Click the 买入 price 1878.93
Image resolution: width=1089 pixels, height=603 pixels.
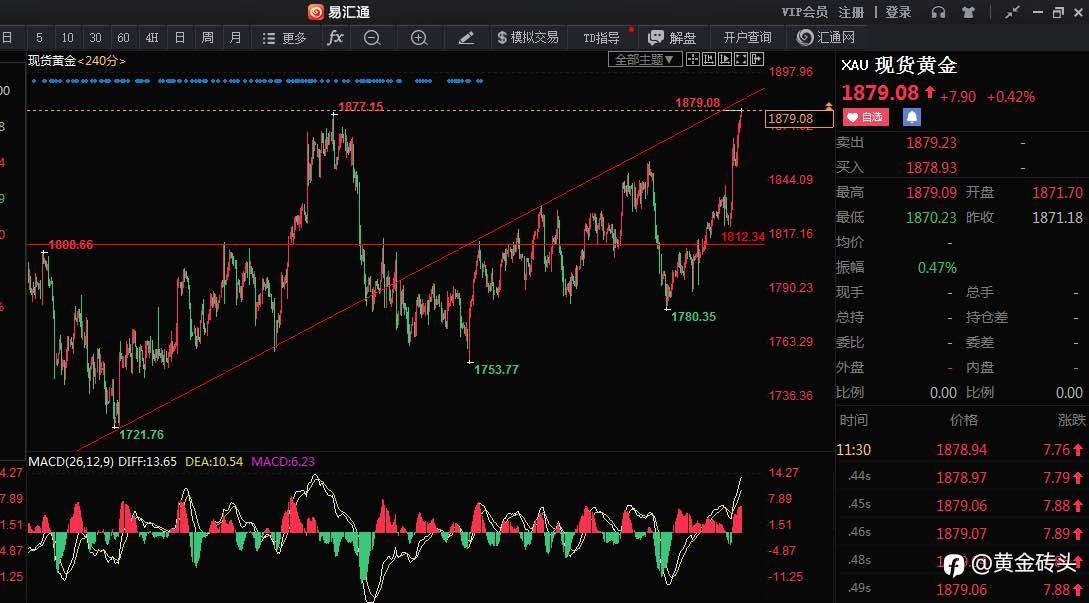coord(931,168)
